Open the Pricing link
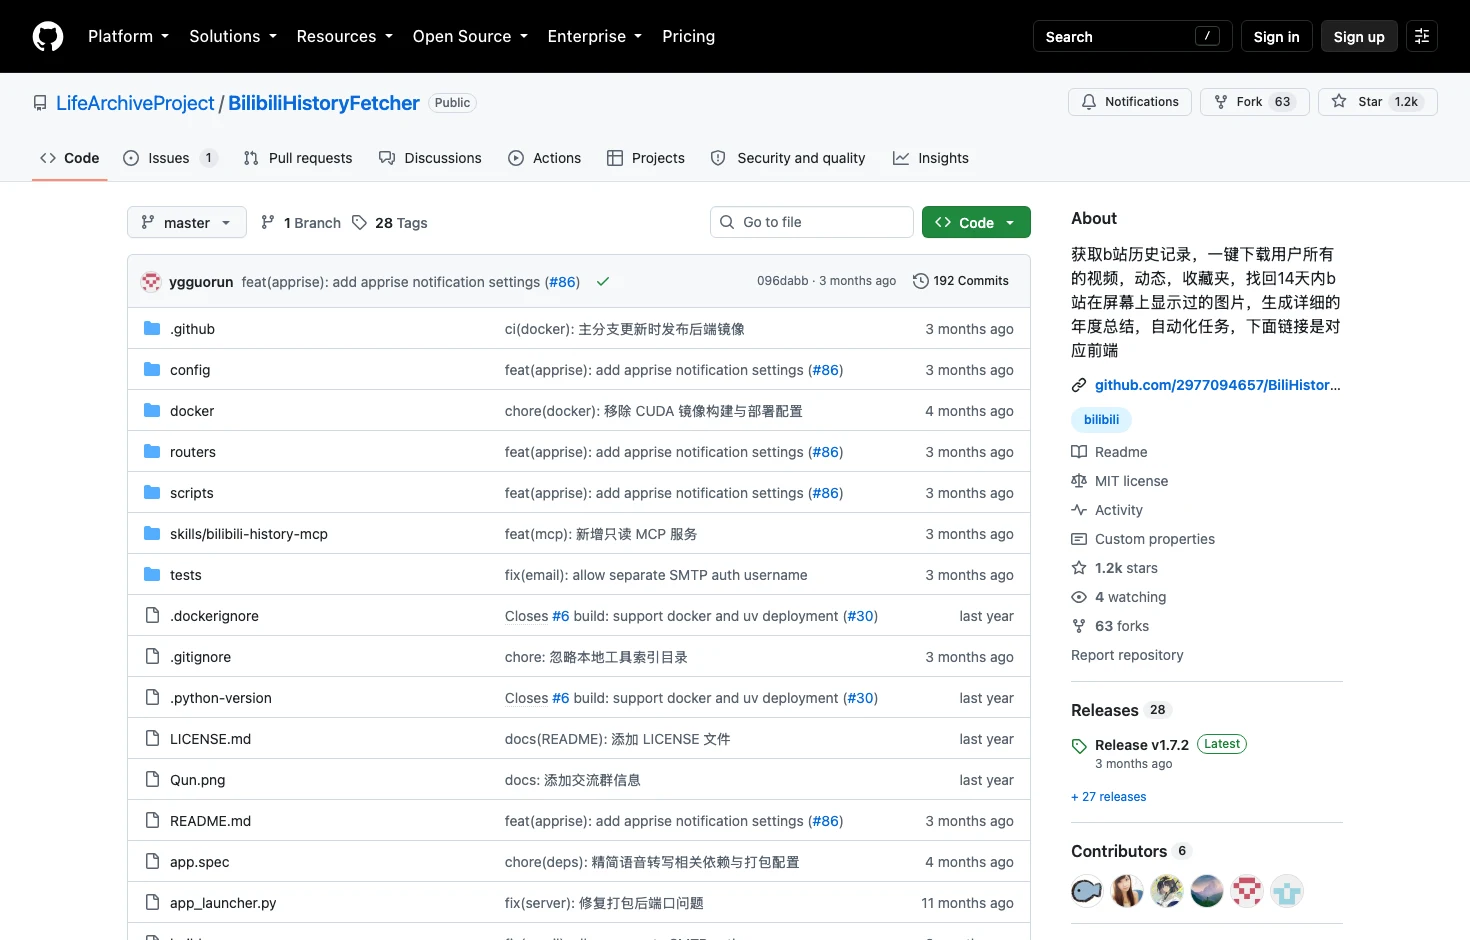1470x940 pixels. click(x=688, y=36)
